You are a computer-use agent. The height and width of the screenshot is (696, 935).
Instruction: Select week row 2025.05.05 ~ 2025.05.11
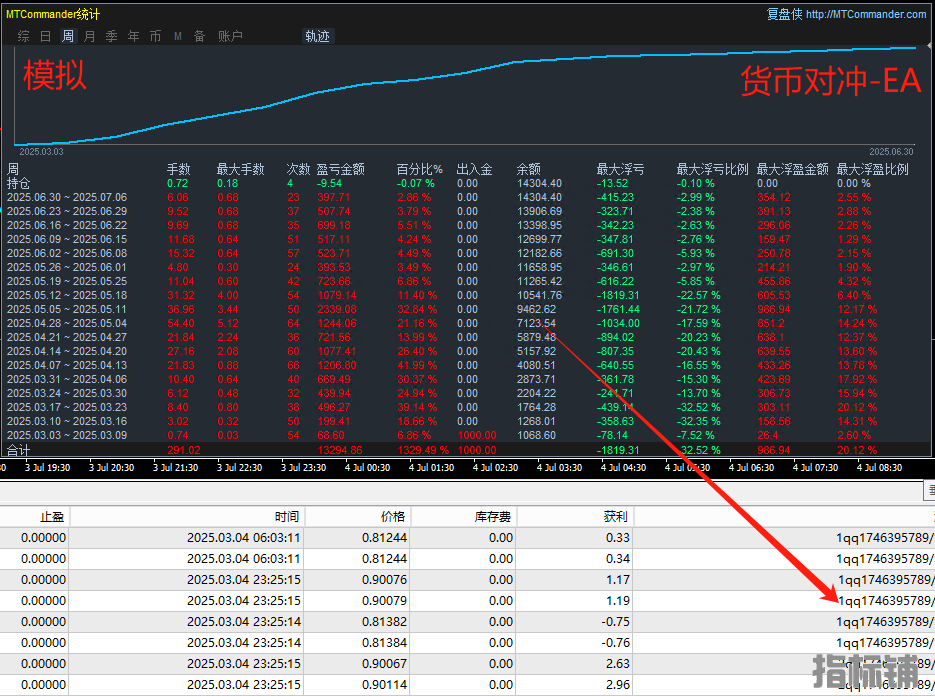click(465, 310)
